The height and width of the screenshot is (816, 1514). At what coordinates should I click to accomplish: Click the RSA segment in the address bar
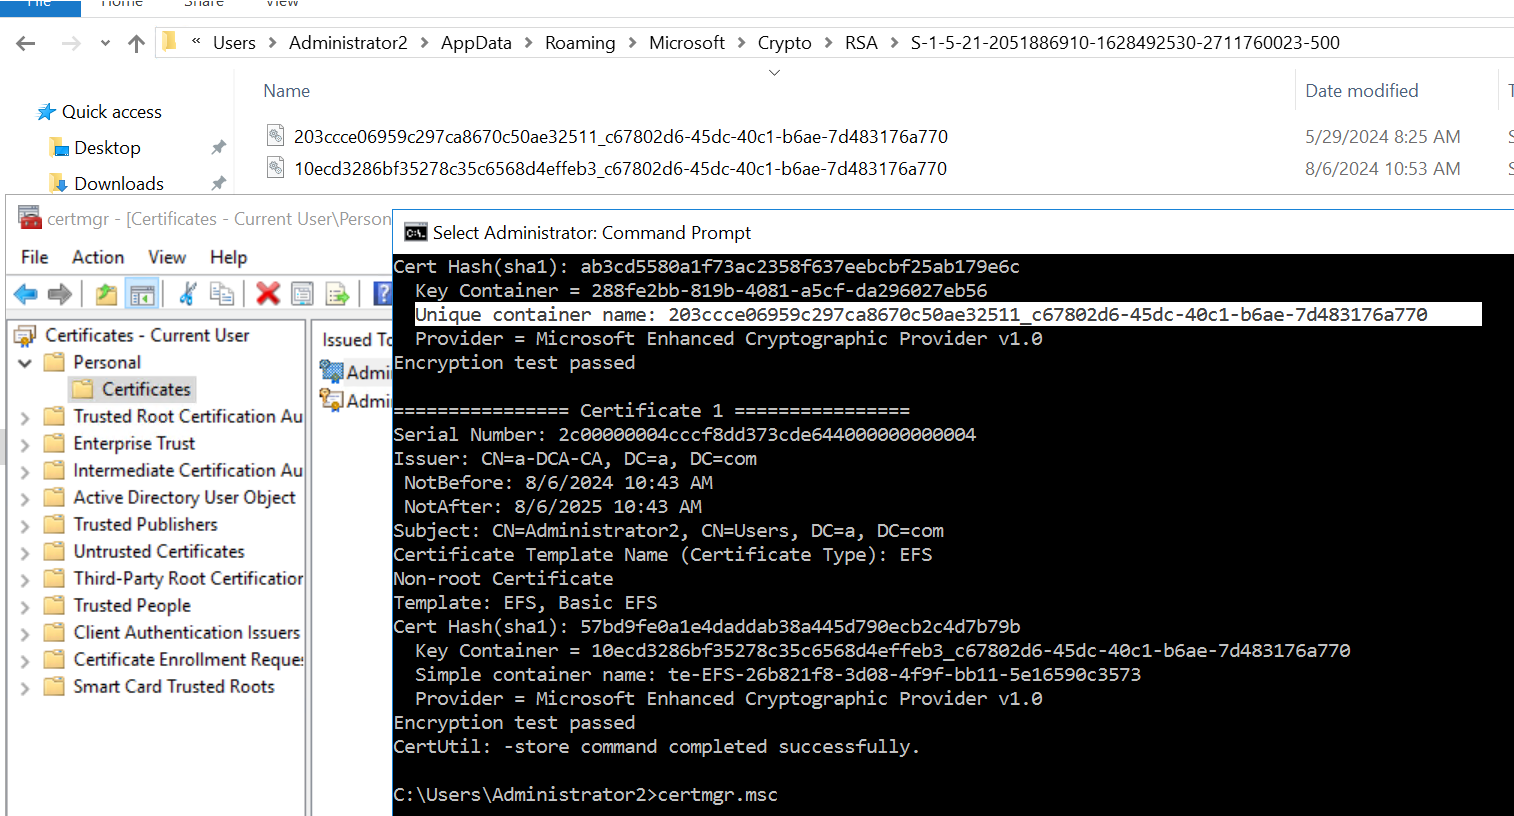coord(861,42)
